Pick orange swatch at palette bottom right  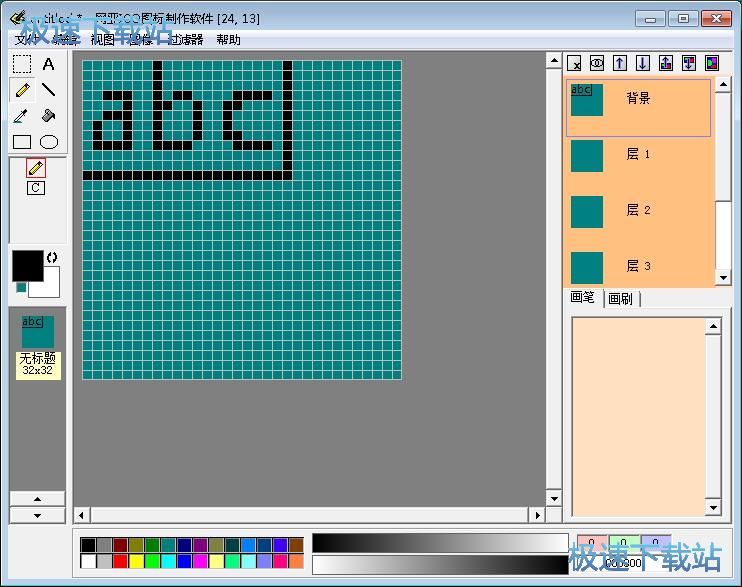(296, 561)
